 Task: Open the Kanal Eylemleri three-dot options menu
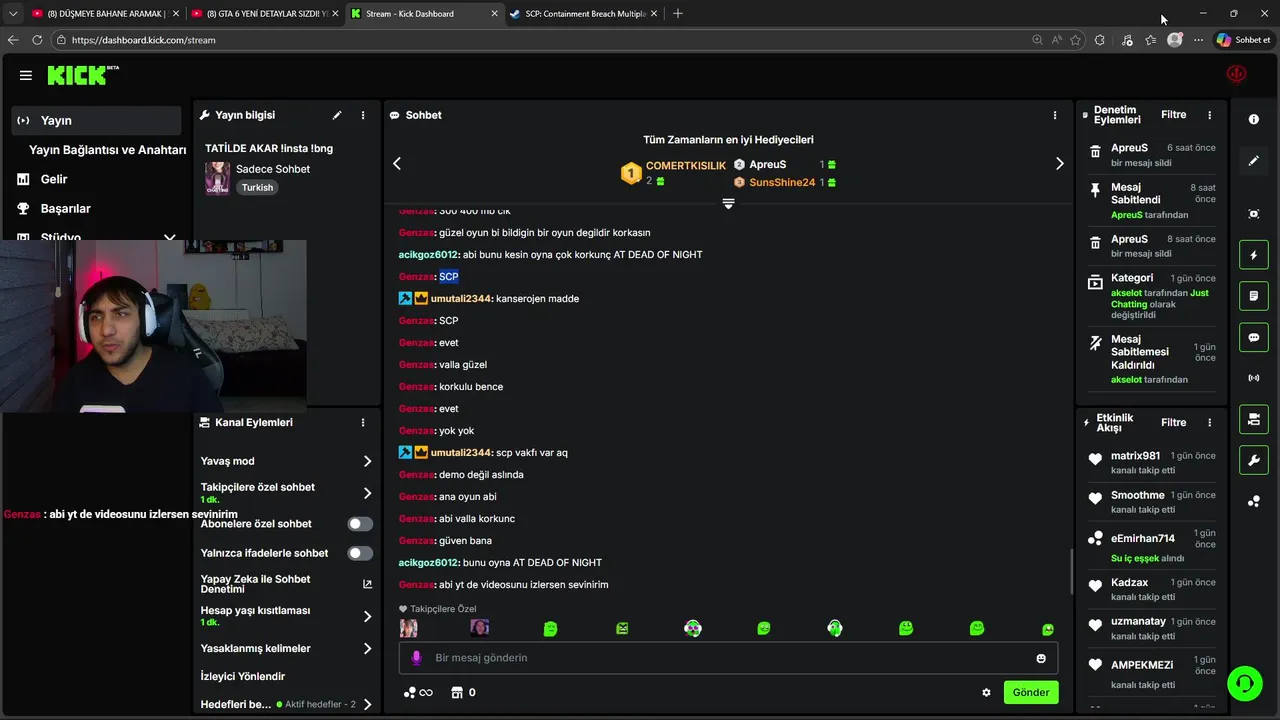pos(363,423)
